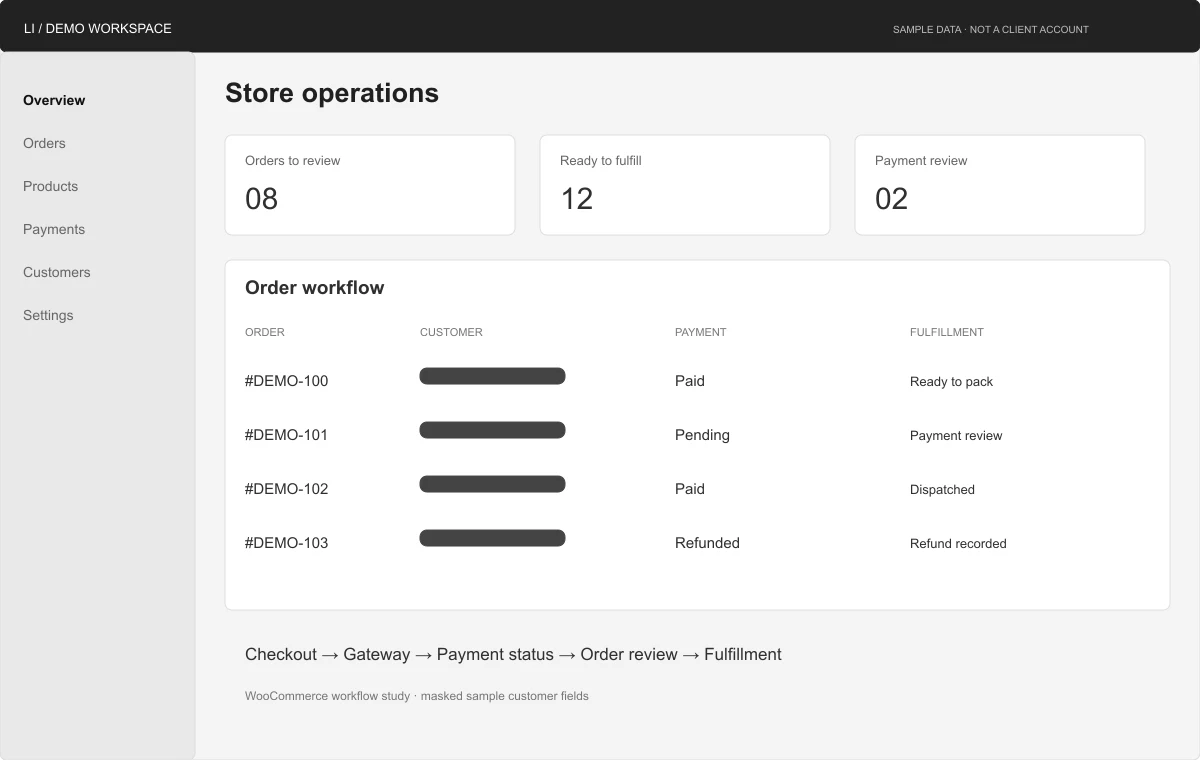
Task: Click the Store operations page title
Action: coord(332,93)
